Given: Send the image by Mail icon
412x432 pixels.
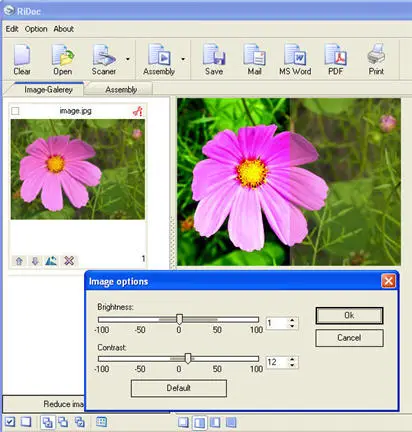Looking at the screenshot, I should 254,59.
